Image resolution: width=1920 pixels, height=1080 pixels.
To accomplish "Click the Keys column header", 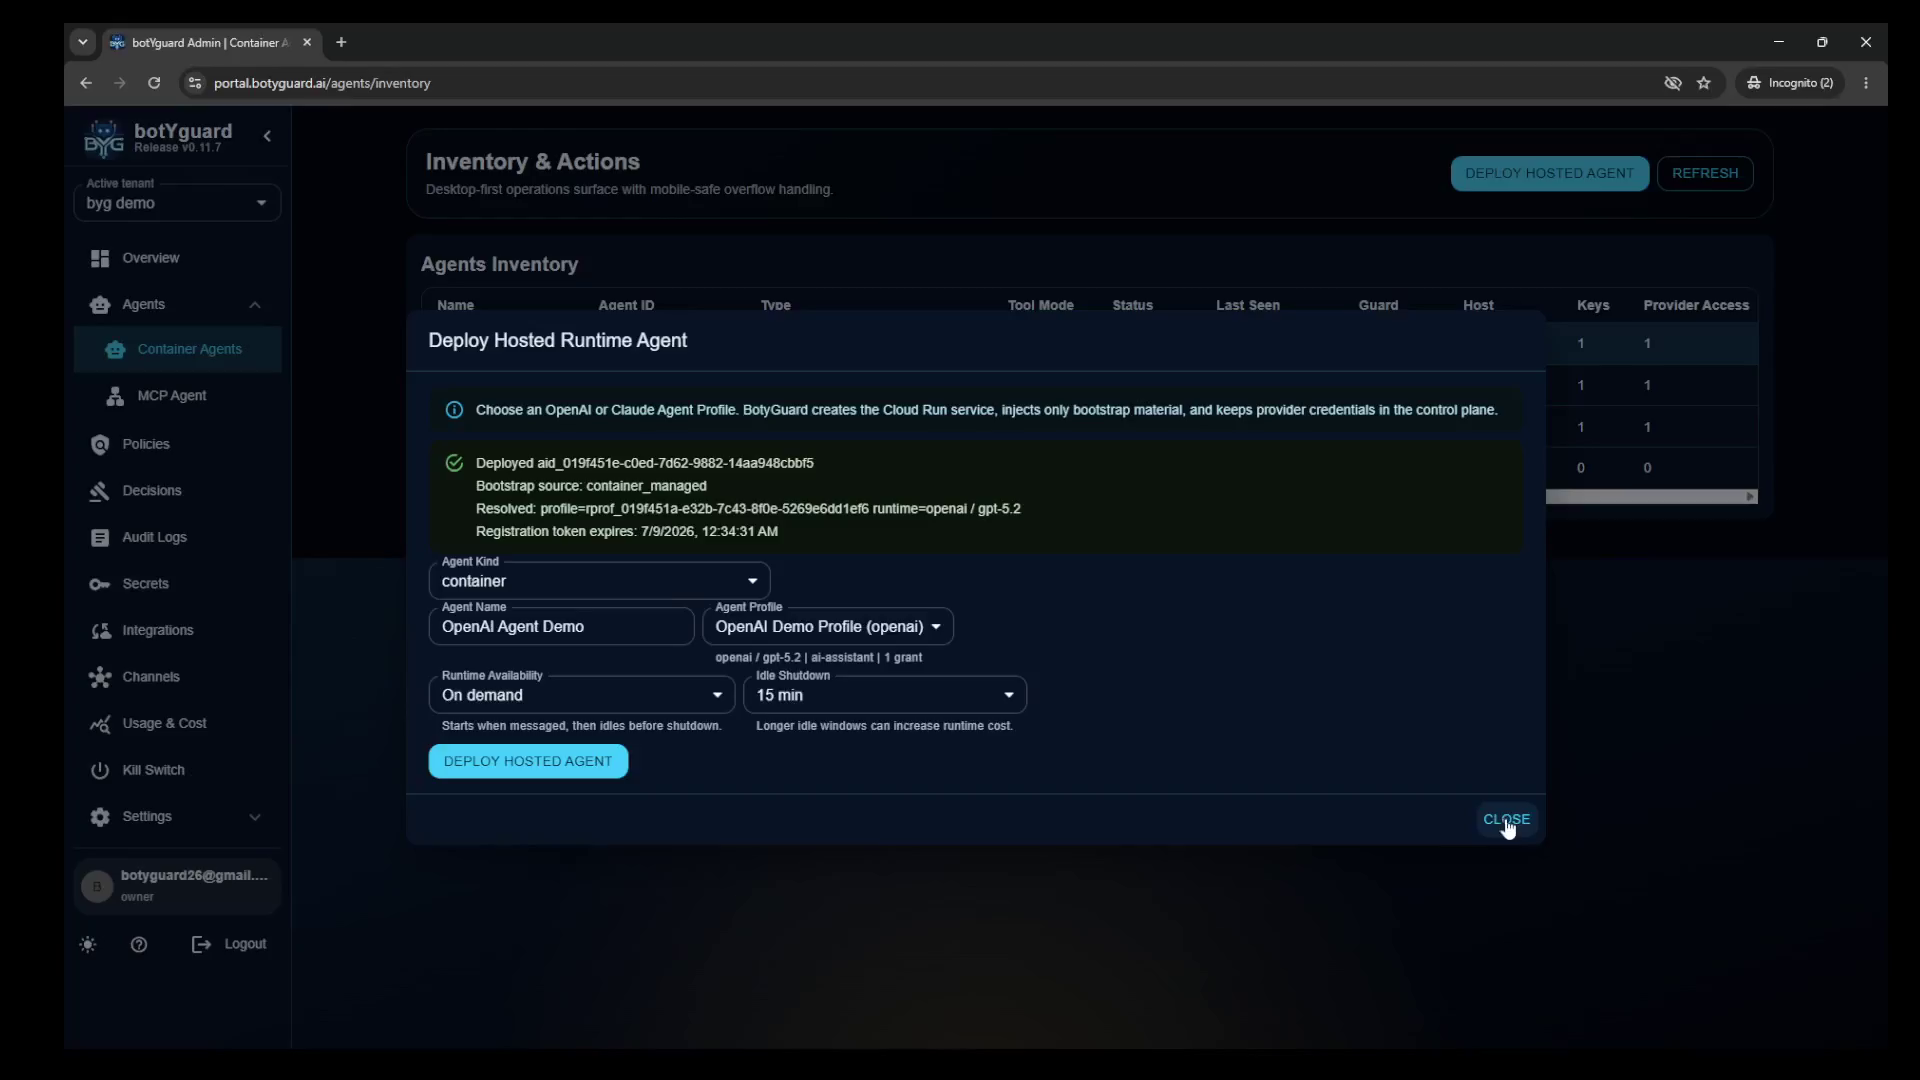I will pos(1593,306).
